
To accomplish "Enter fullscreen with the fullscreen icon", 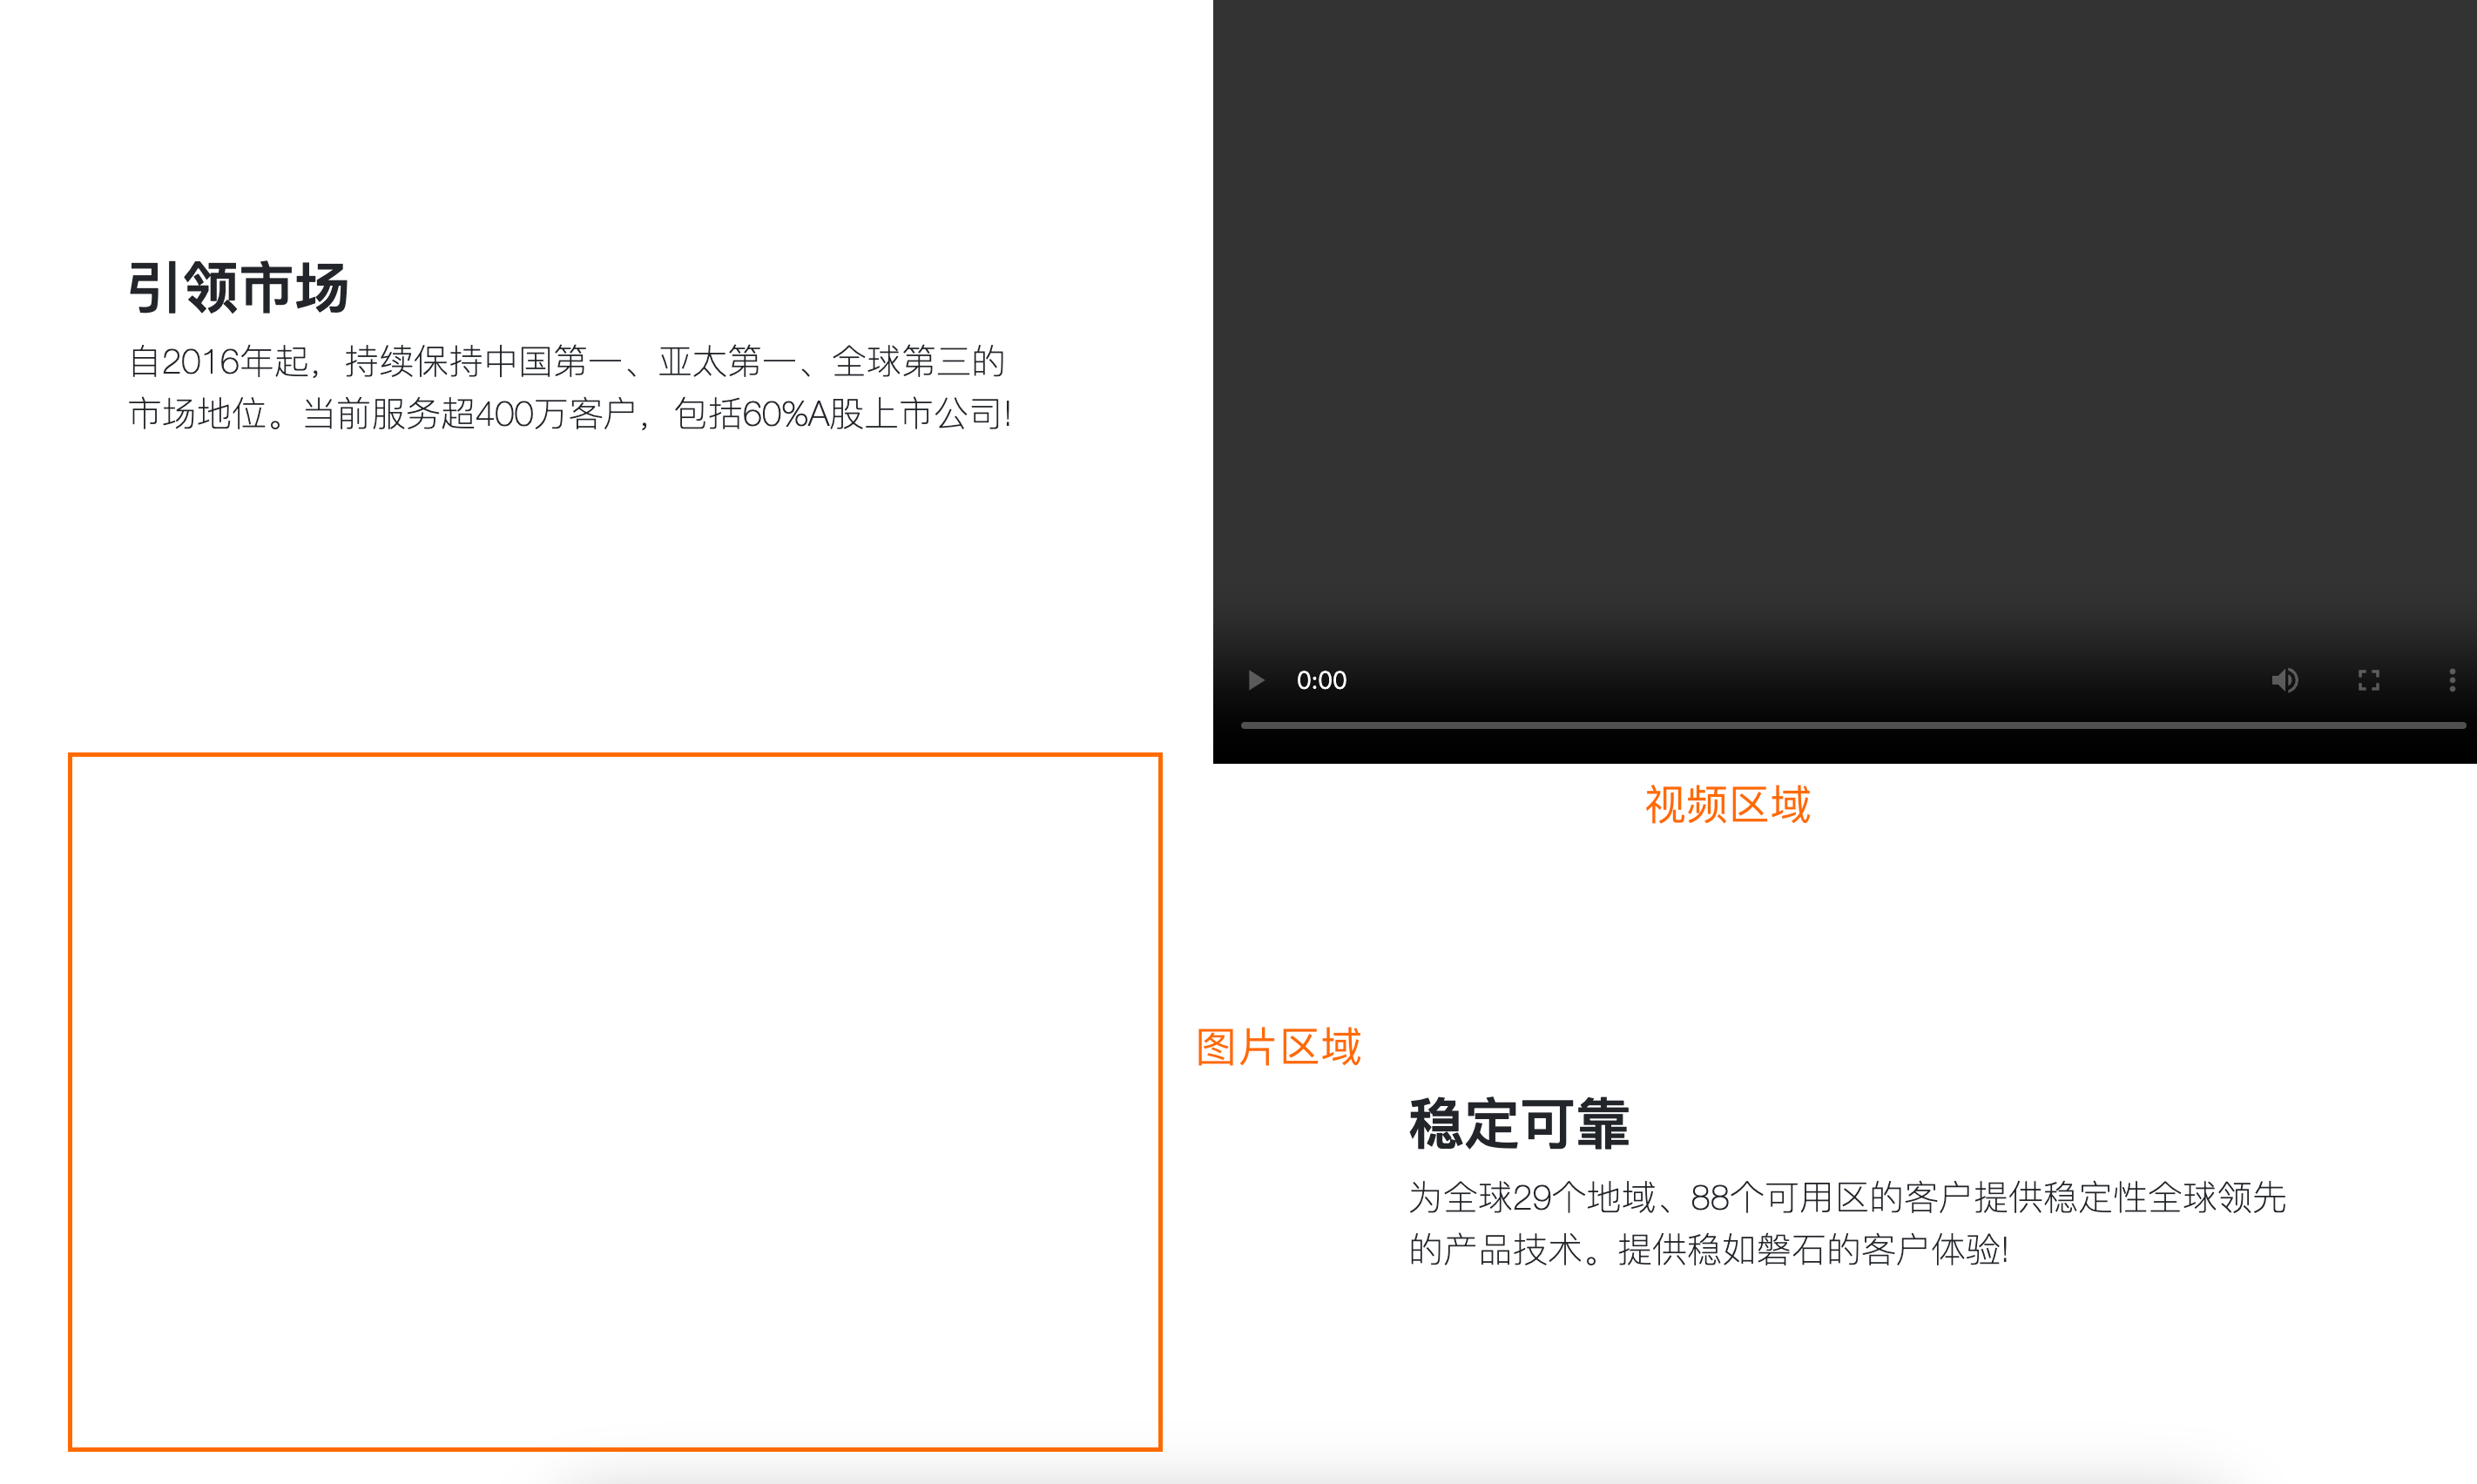I will tap(2368, 680).
